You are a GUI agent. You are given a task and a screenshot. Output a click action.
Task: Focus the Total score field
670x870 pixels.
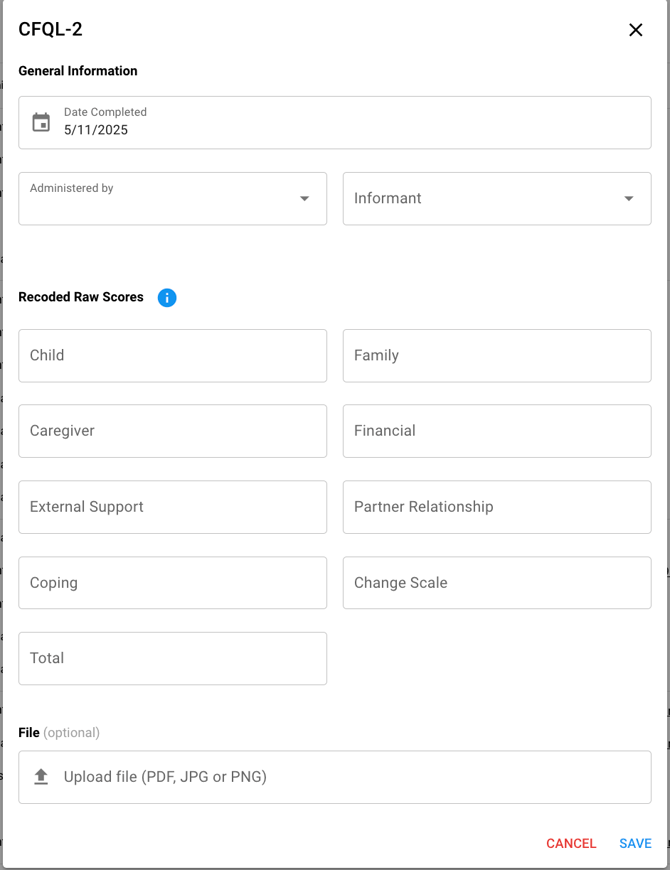tap(172, 658)
